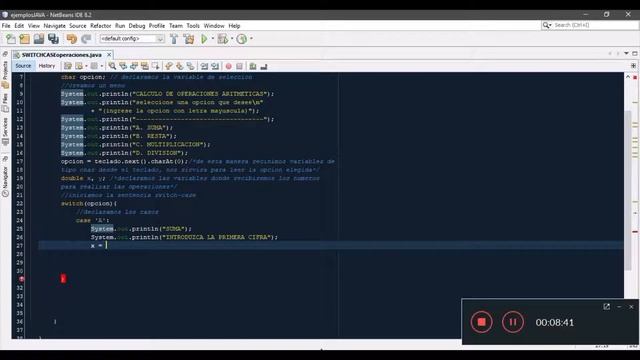Image resolution: width=640 pixels, height=360 pixels.
Task: Build the project with hammer icon
Action: [x=174, y=39]
